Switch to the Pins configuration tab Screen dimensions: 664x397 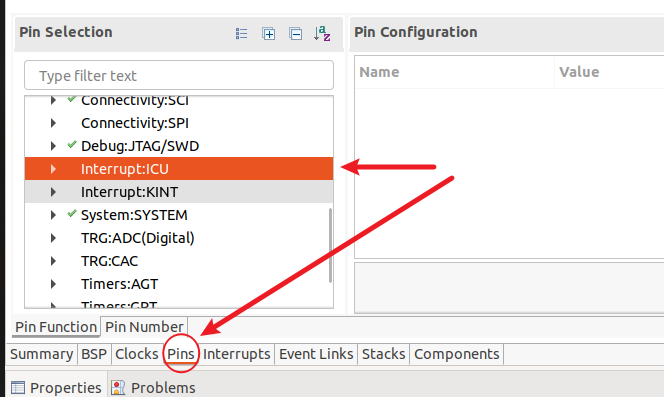pos(181,354)
